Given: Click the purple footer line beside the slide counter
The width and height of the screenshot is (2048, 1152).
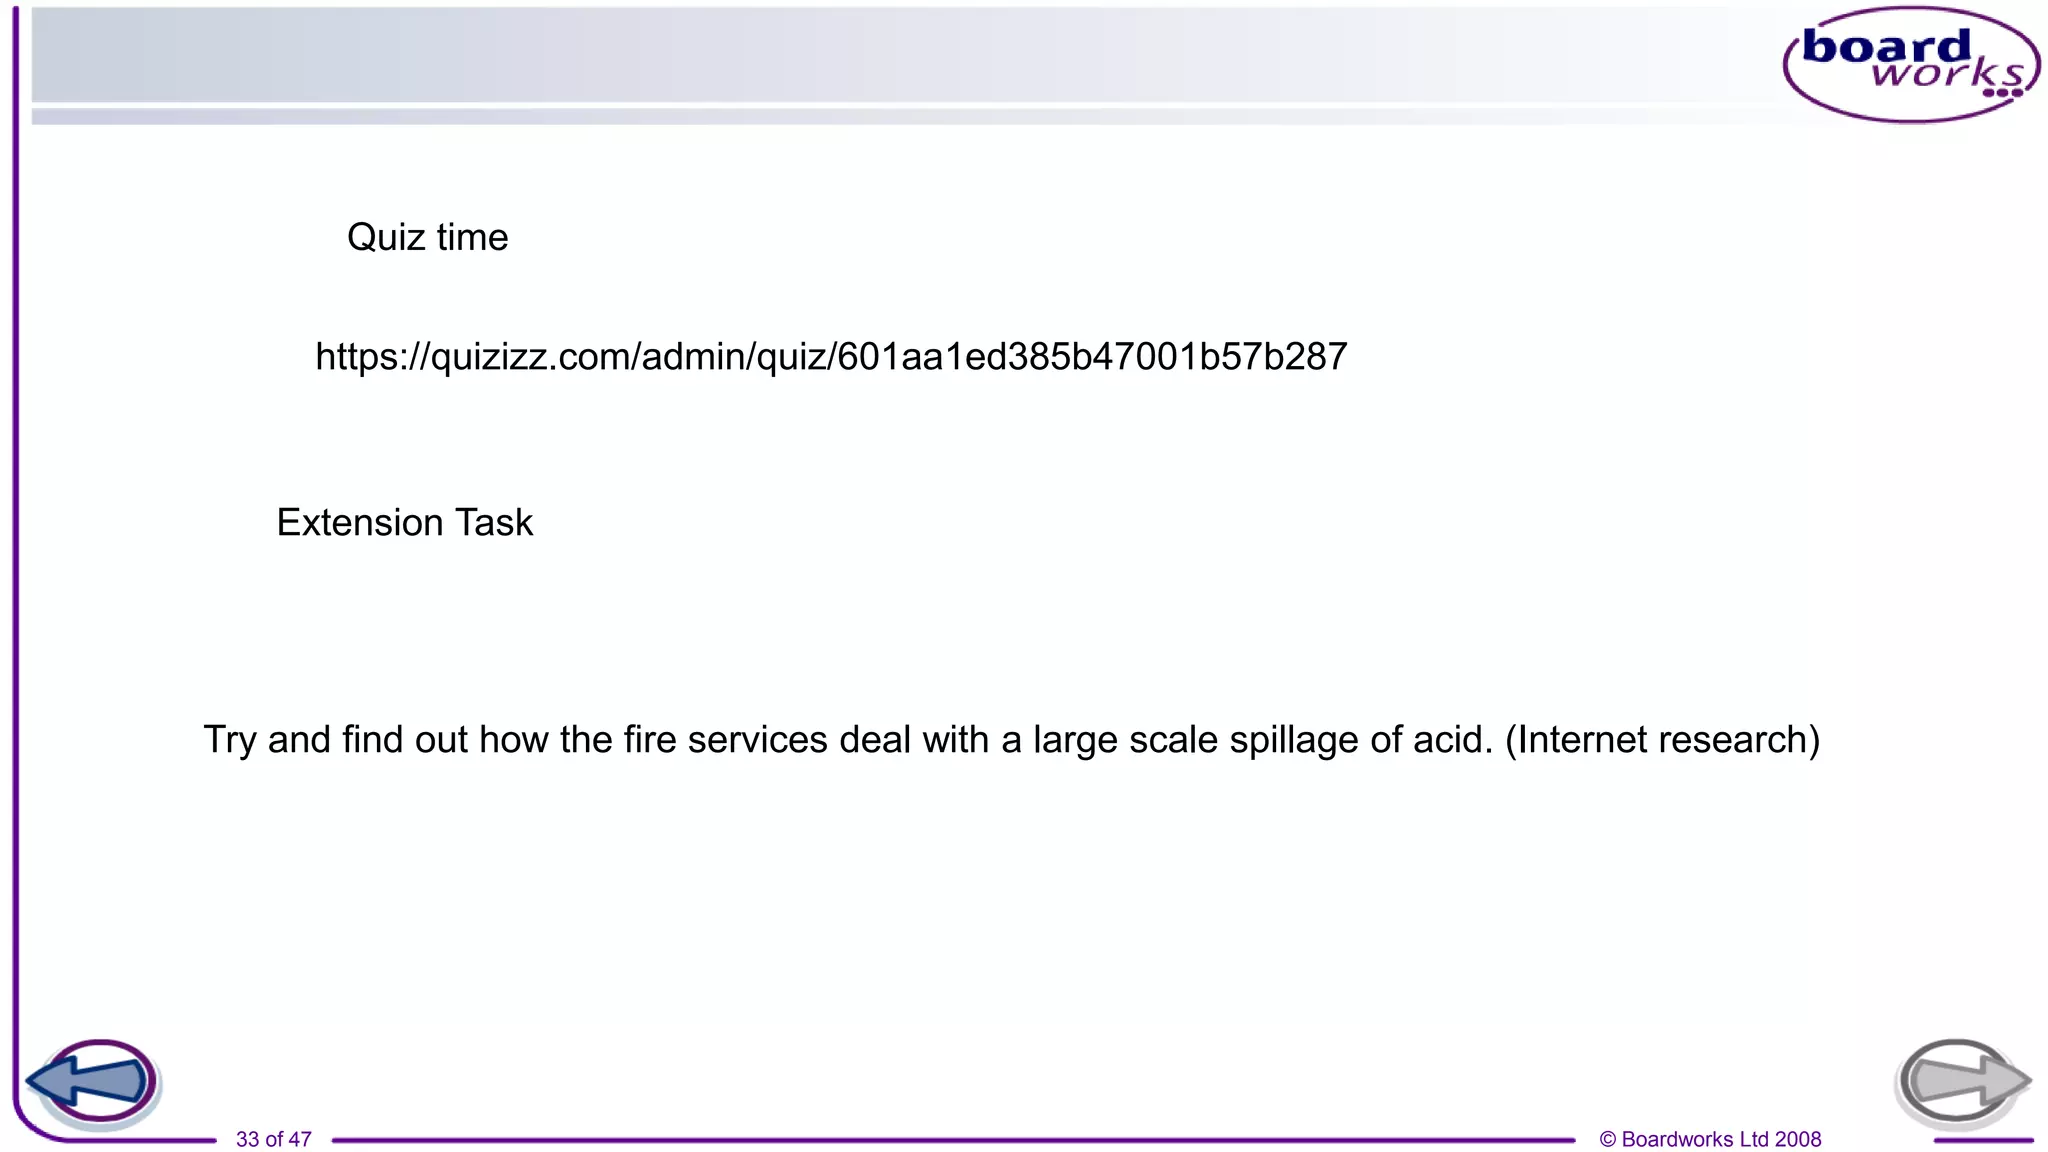Looking at the screenshot, I should click(952, 1139).
